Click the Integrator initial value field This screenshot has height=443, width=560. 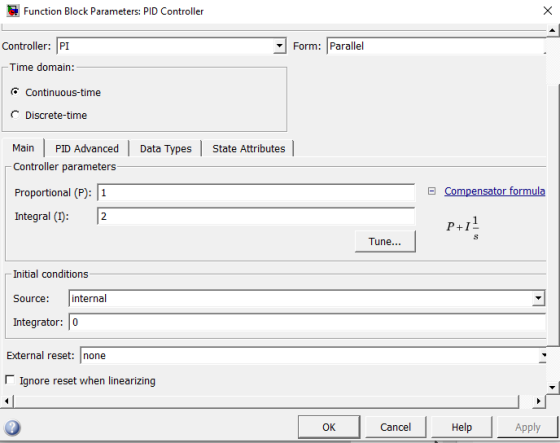tap(307, 322)
